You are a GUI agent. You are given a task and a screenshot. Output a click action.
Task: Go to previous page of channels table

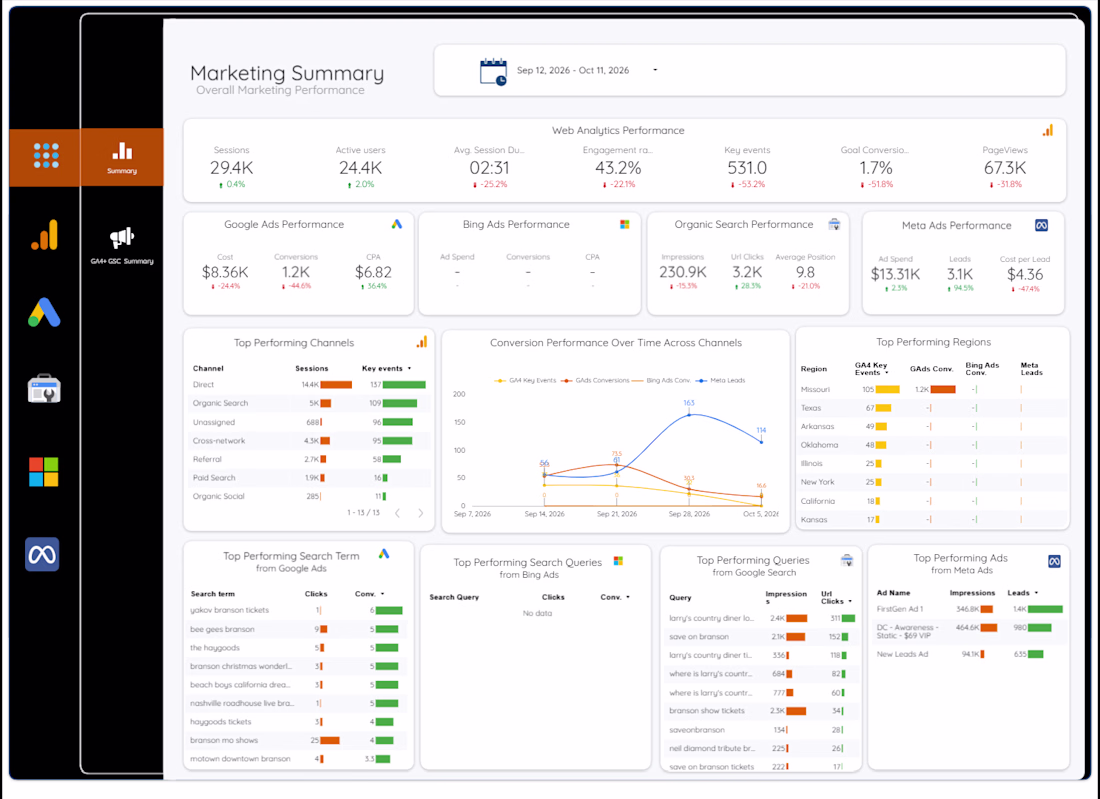(x=398, y=513)
